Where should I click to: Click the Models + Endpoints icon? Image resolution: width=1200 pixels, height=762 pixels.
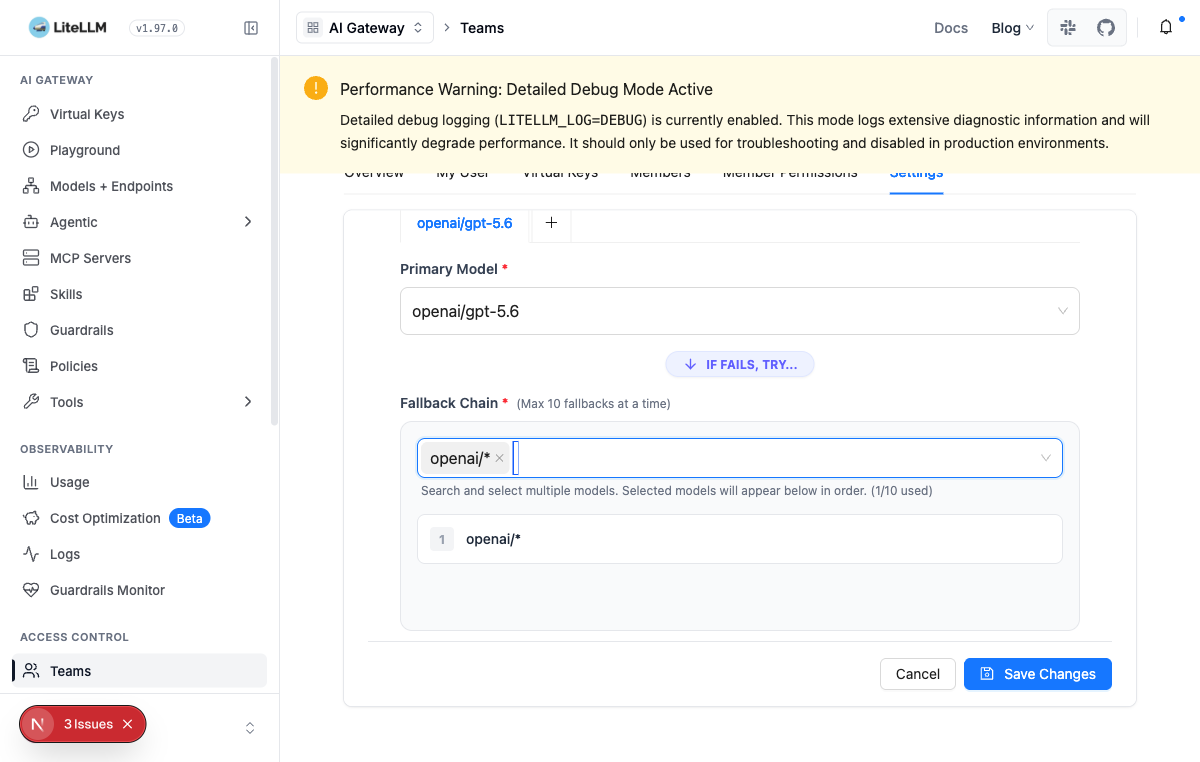[31, 186]
